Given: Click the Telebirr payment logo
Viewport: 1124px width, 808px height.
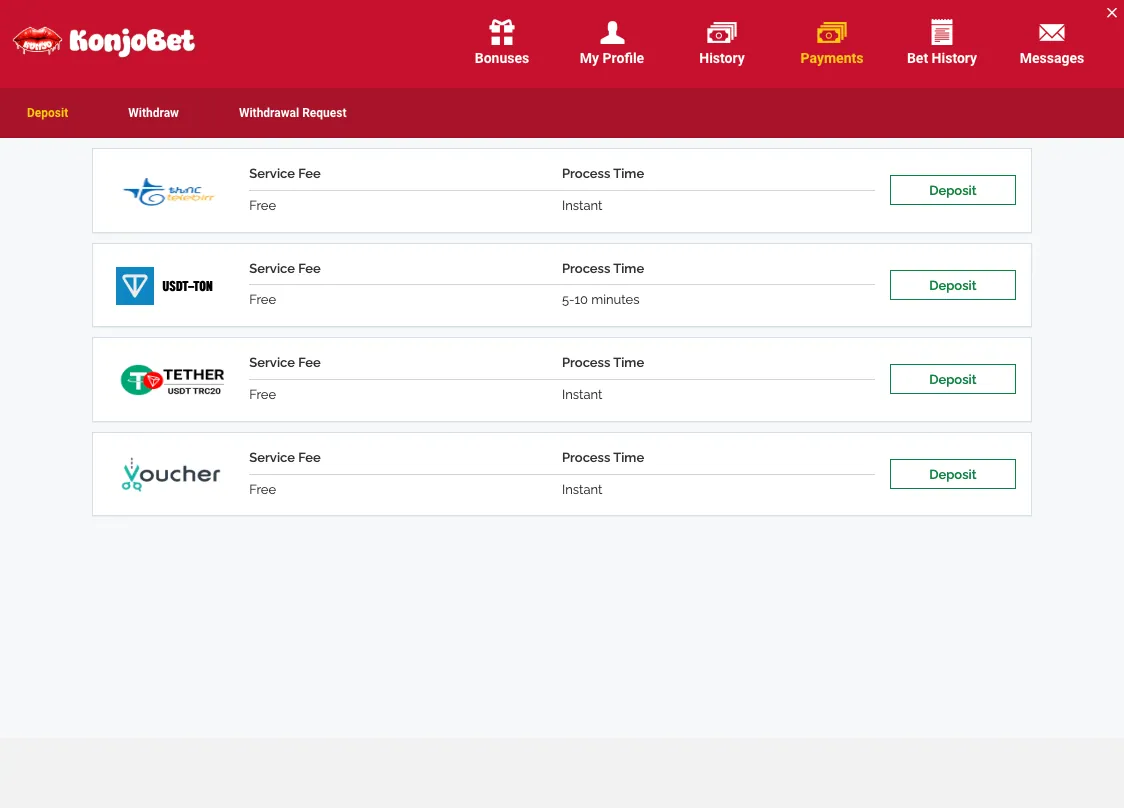Looking at the screenshot, I should [x=168, y=191].
